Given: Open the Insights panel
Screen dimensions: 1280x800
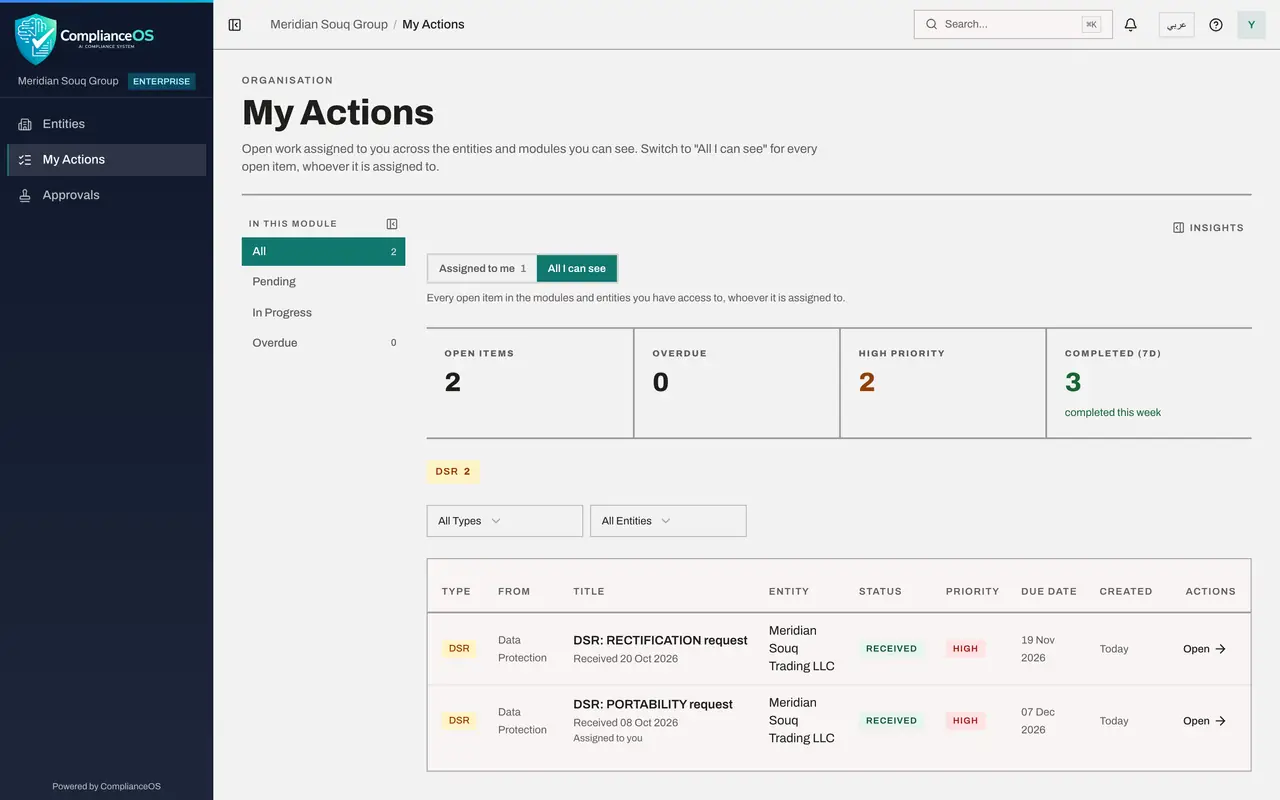Looking at the screenshot, I should pos(1208,228).
